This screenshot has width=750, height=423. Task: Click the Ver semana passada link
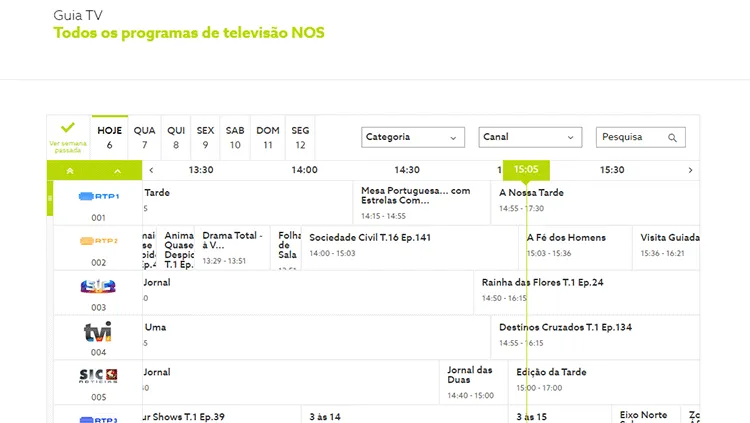[x=68, y=147]
